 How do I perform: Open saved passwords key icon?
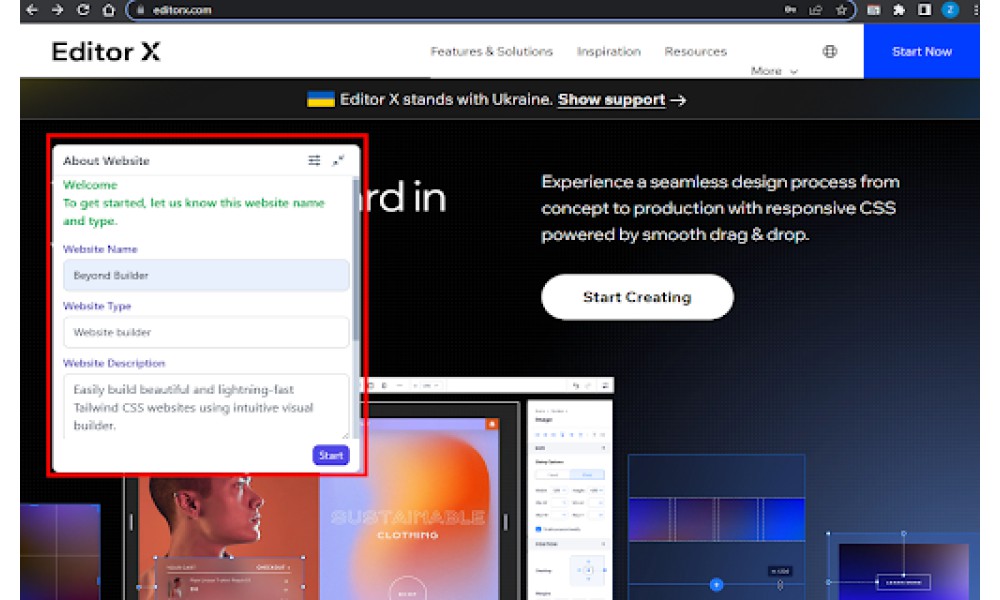(x=790, y=10)
